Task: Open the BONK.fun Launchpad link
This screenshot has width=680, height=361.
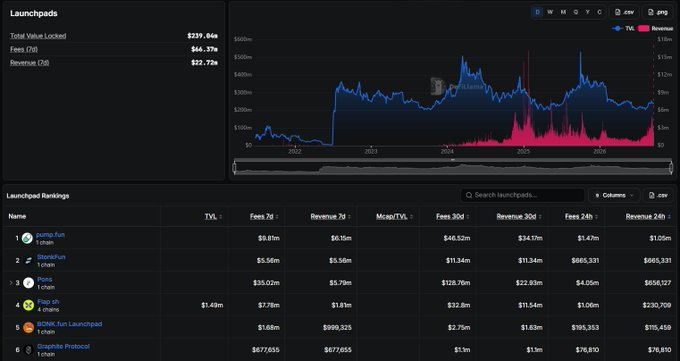Action: 69,324
